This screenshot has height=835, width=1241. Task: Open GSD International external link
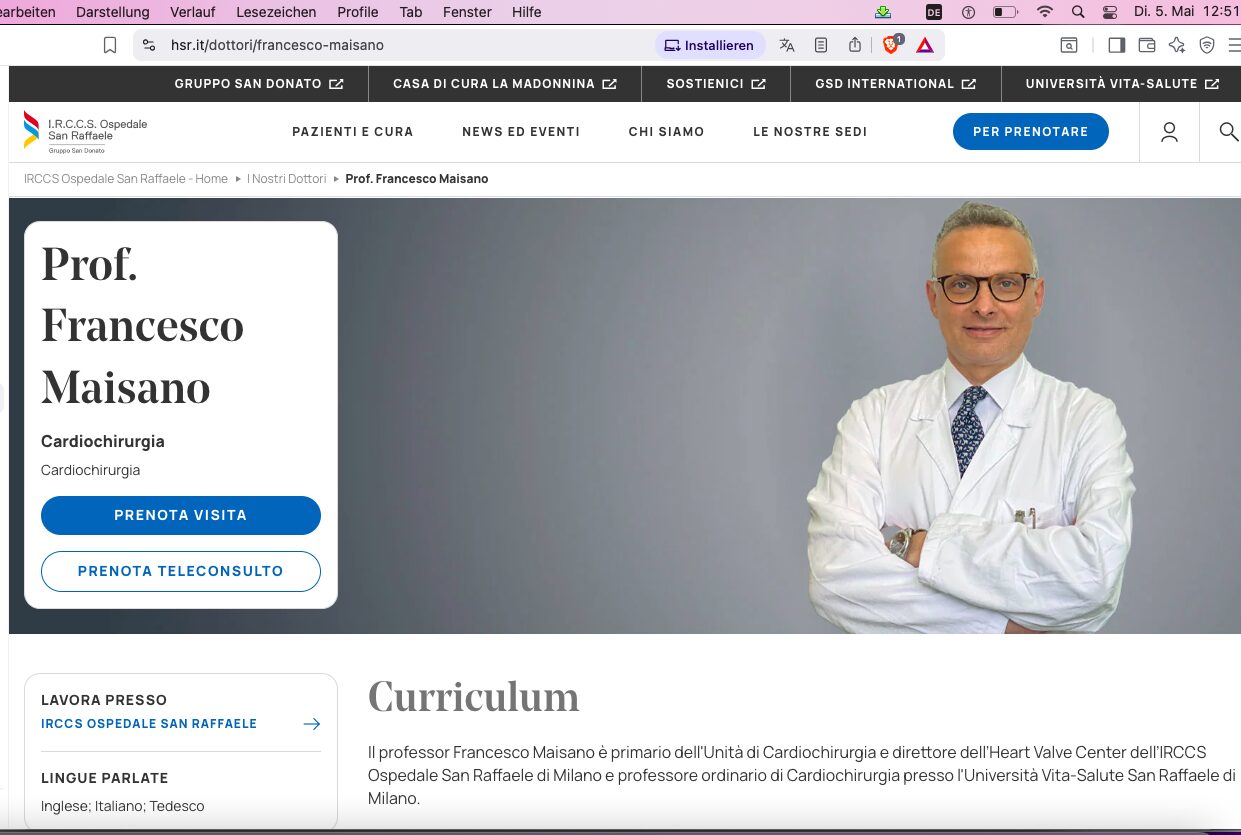pyautogui.click(x=895, y=84)
